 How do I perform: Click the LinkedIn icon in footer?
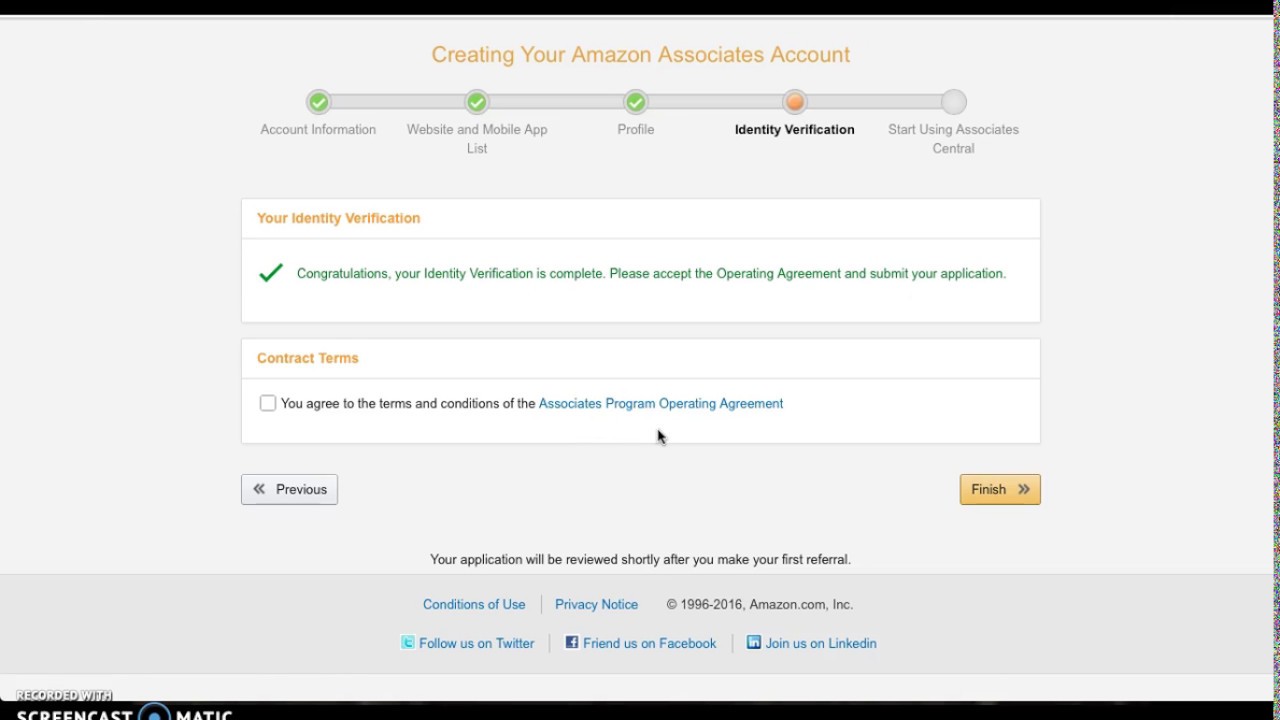pyautogui.click(x=754, y=643)
